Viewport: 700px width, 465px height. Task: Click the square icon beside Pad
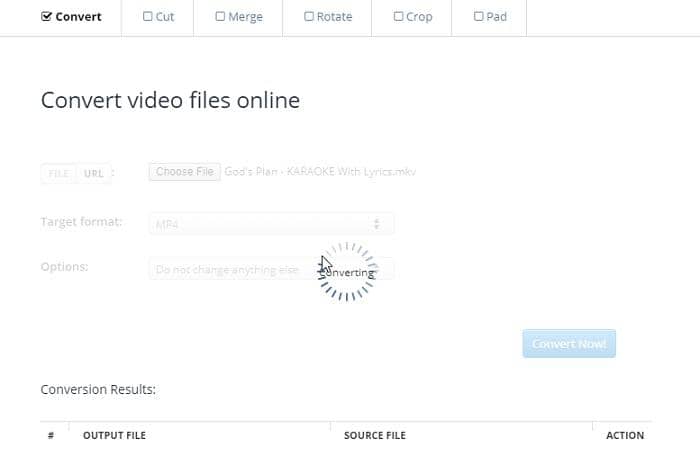(x=478, y=17)
